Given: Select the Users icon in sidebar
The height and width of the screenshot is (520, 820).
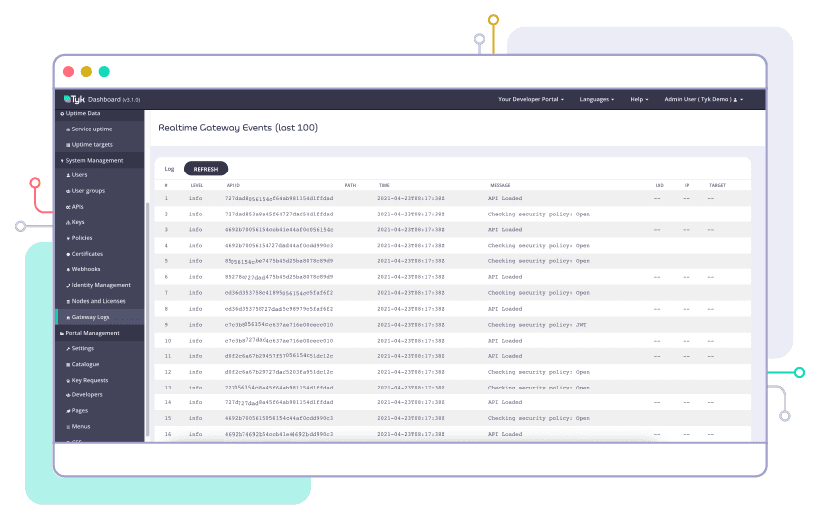Looking at the screenshot, I should point(68,175).
